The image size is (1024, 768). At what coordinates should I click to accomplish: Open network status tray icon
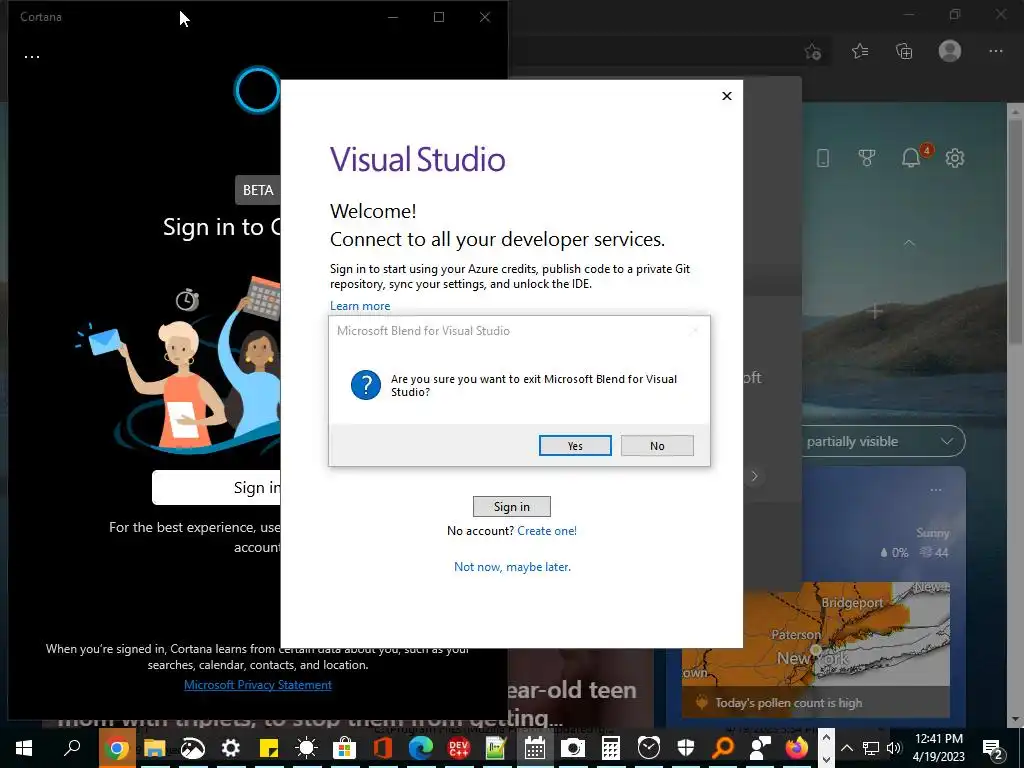[871, 748]
